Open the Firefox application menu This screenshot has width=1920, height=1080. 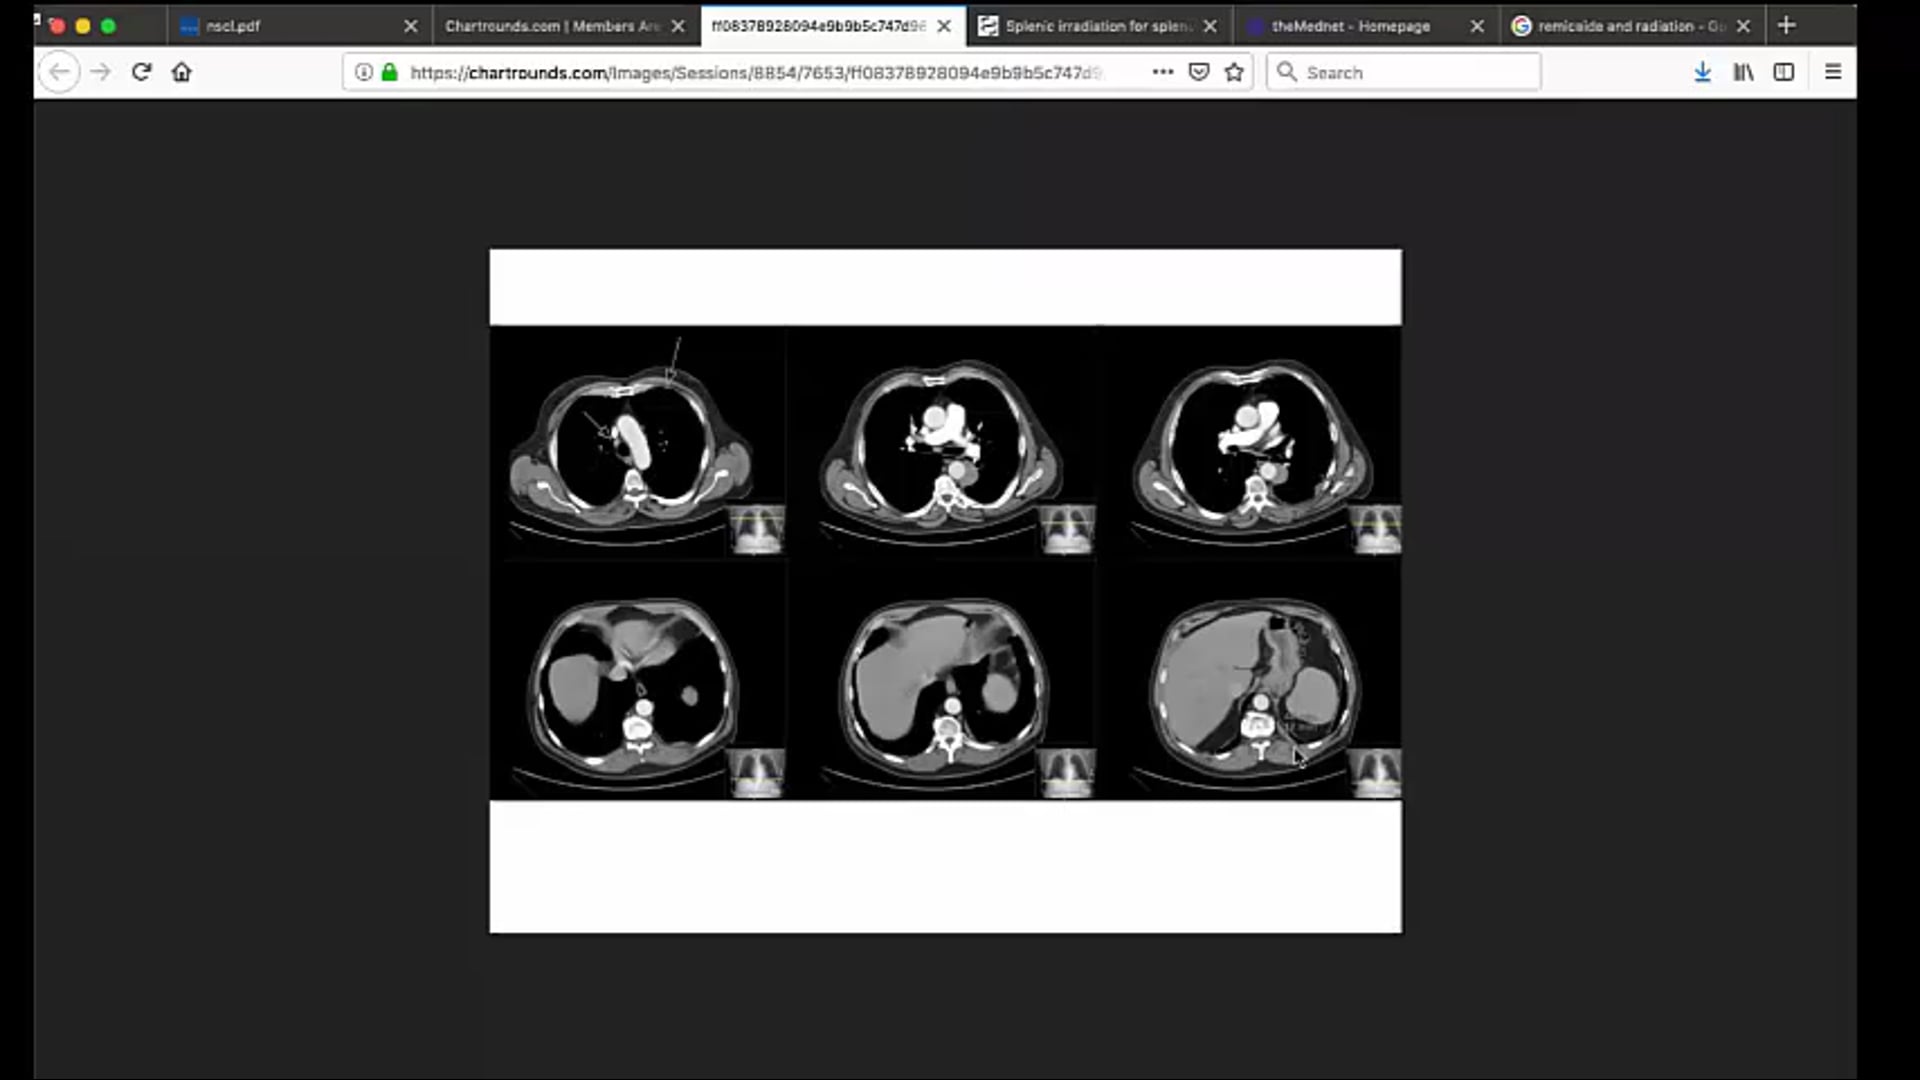(x=1834, y=71)
